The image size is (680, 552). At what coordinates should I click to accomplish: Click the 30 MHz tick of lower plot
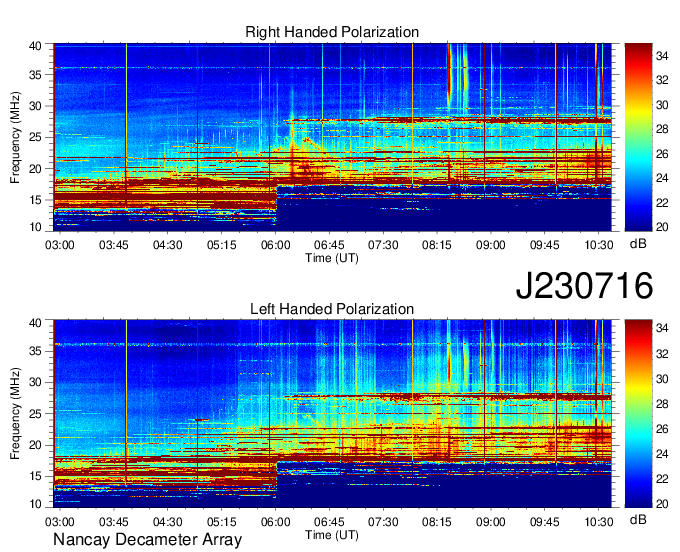click(x=35, y=382)
